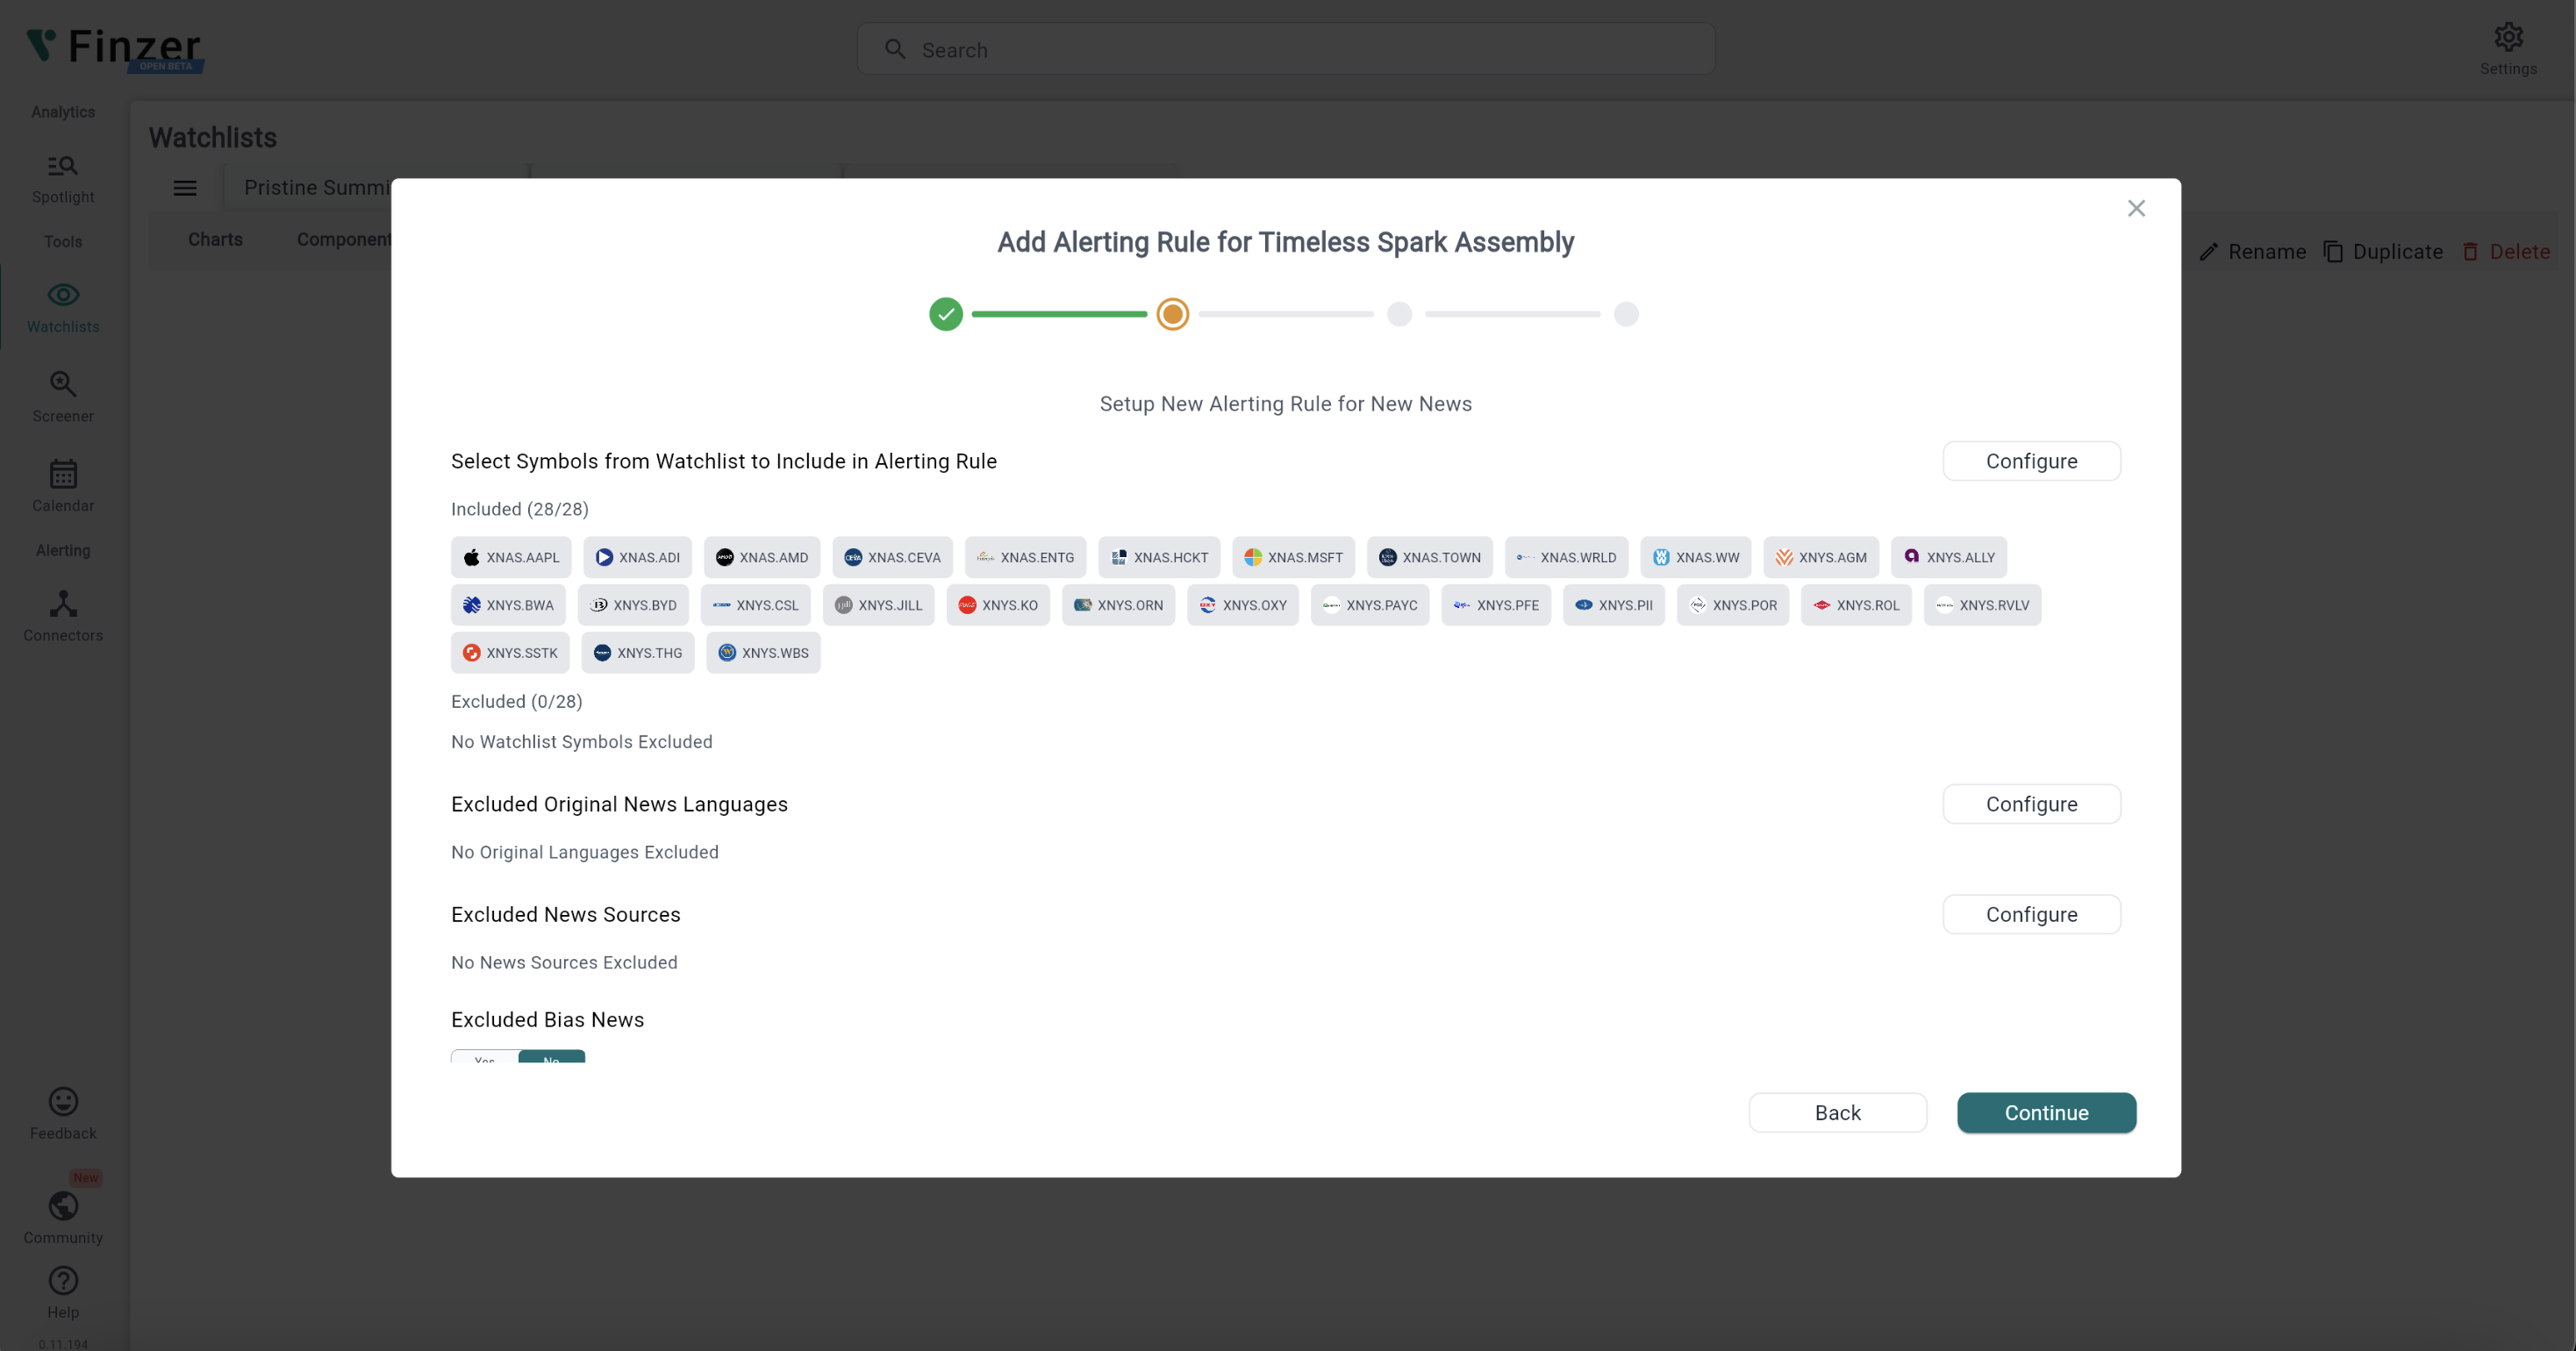Click the XNAS.WW symbol chip
This screenshot has width=2576, height=1351.
[x=1695, y=557]
